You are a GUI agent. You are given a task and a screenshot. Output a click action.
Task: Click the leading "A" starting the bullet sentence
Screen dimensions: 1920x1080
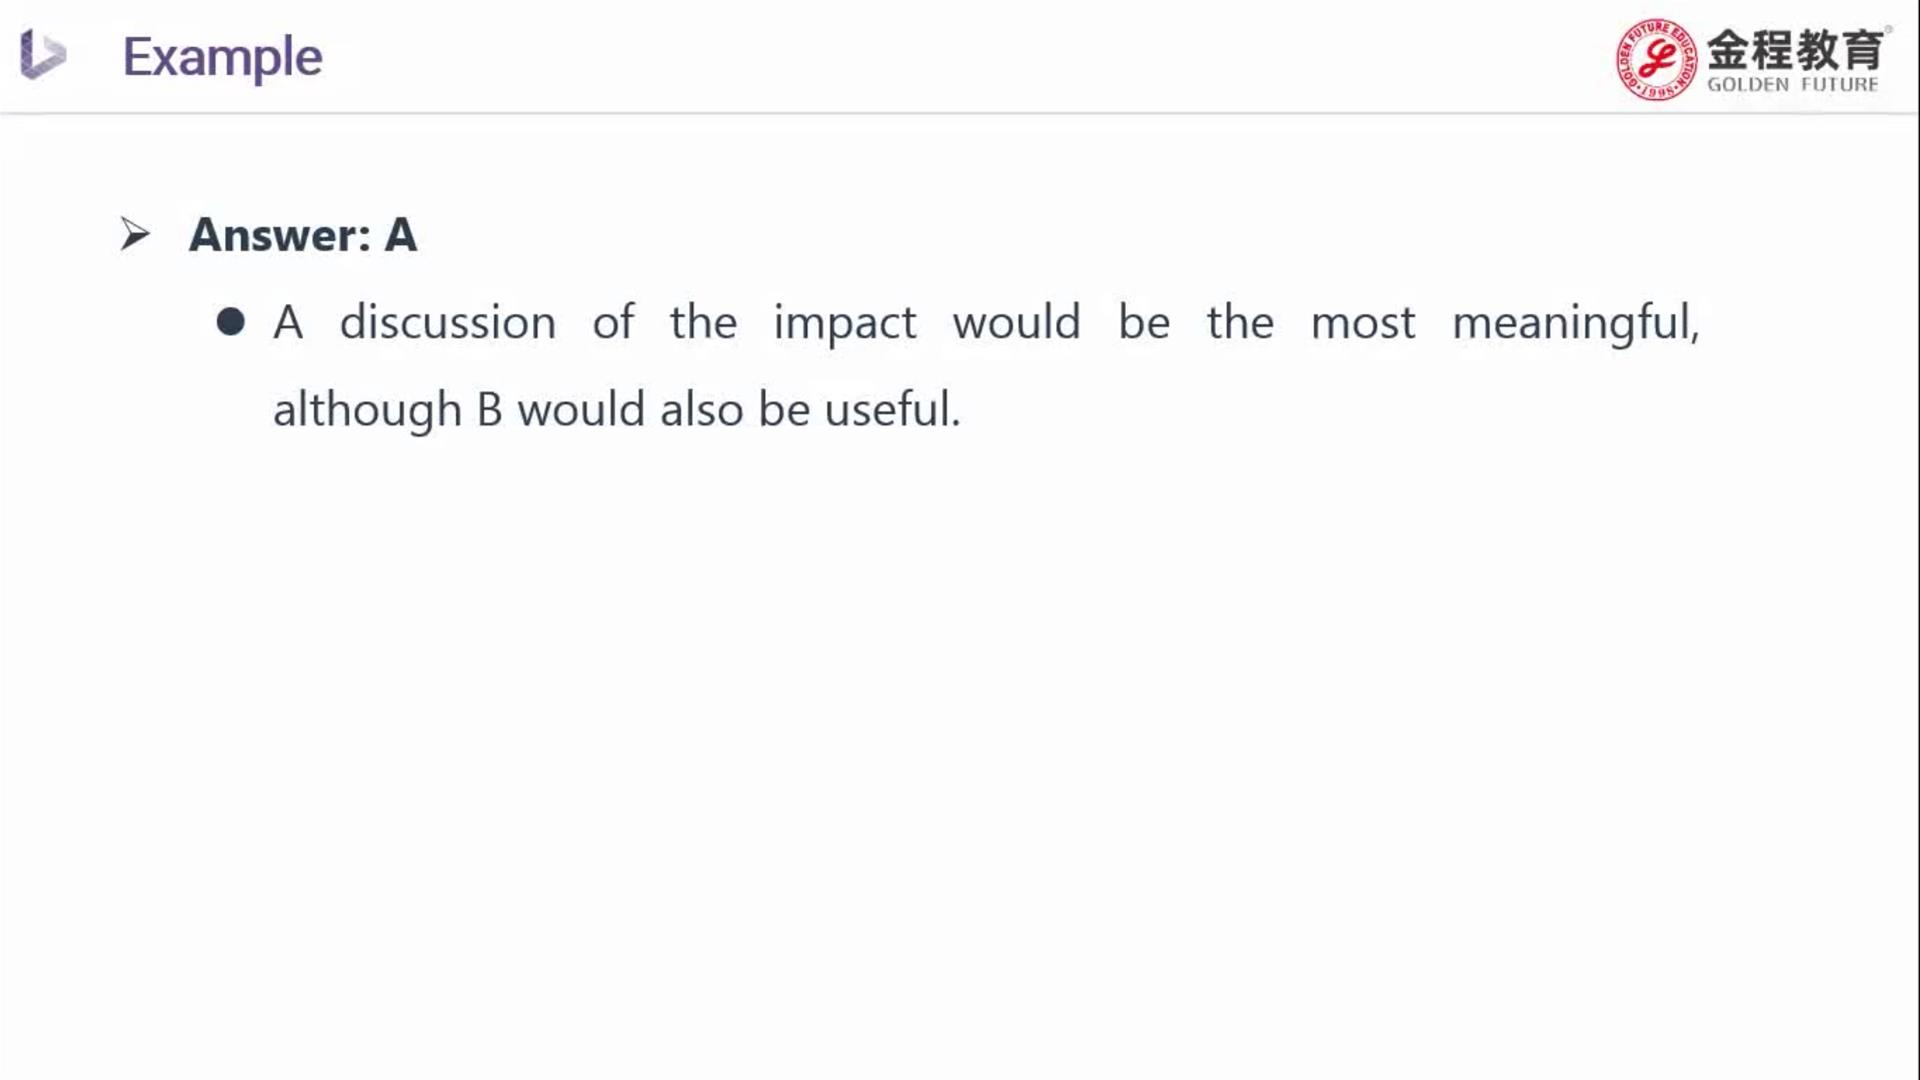pos(288,323)
